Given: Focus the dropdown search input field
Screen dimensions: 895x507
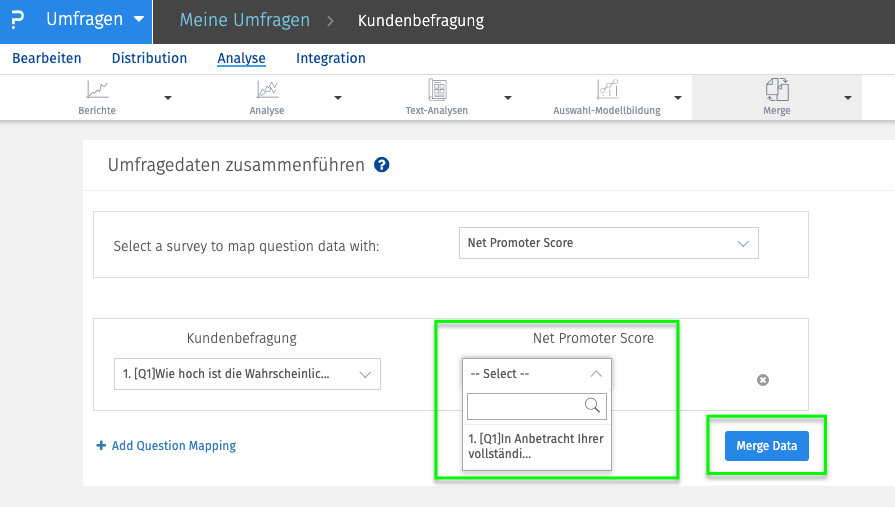Looking at the screenshot, I should pyautogui.click(x=537, y=406).
